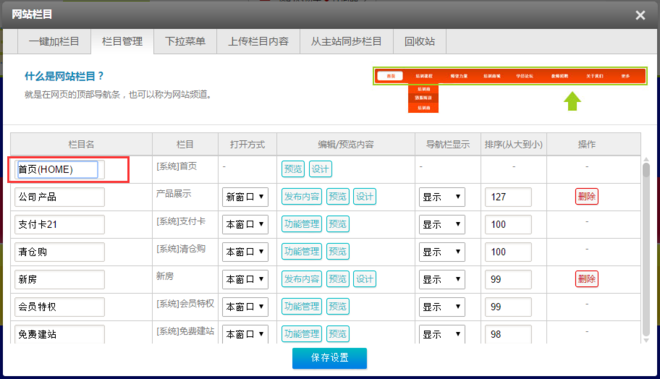
Task: Click the 保存设置 button
Action: pyautogui.click(x=330, y=358)
